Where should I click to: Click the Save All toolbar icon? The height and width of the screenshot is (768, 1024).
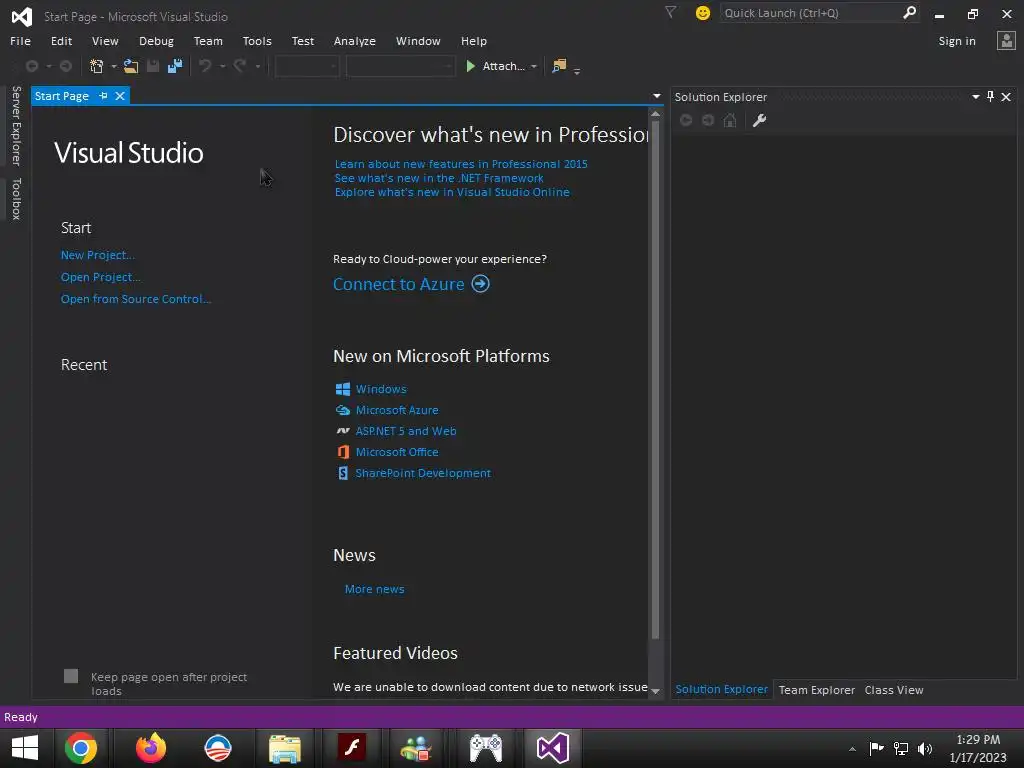[x=174, y=66]
